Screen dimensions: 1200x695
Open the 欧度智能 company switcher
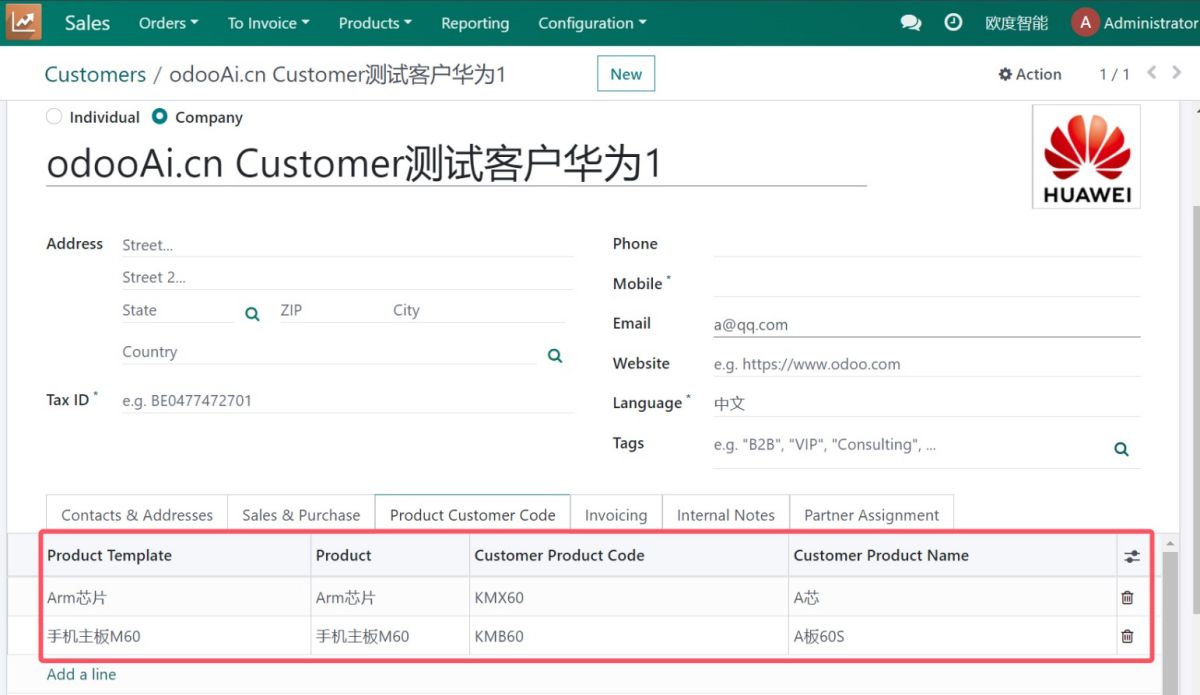1016,23
